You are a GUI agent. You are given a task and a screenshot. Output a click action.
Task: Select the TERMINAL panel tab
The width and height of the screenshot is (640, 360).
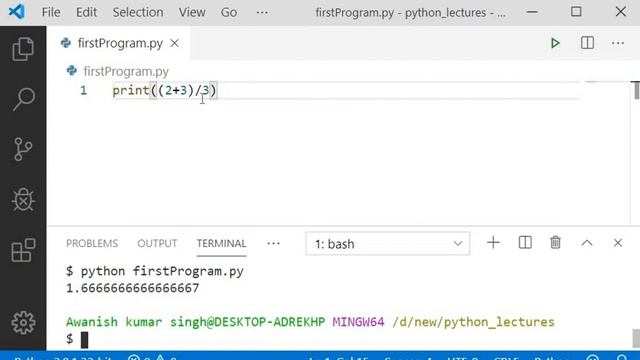click(222, 243)
